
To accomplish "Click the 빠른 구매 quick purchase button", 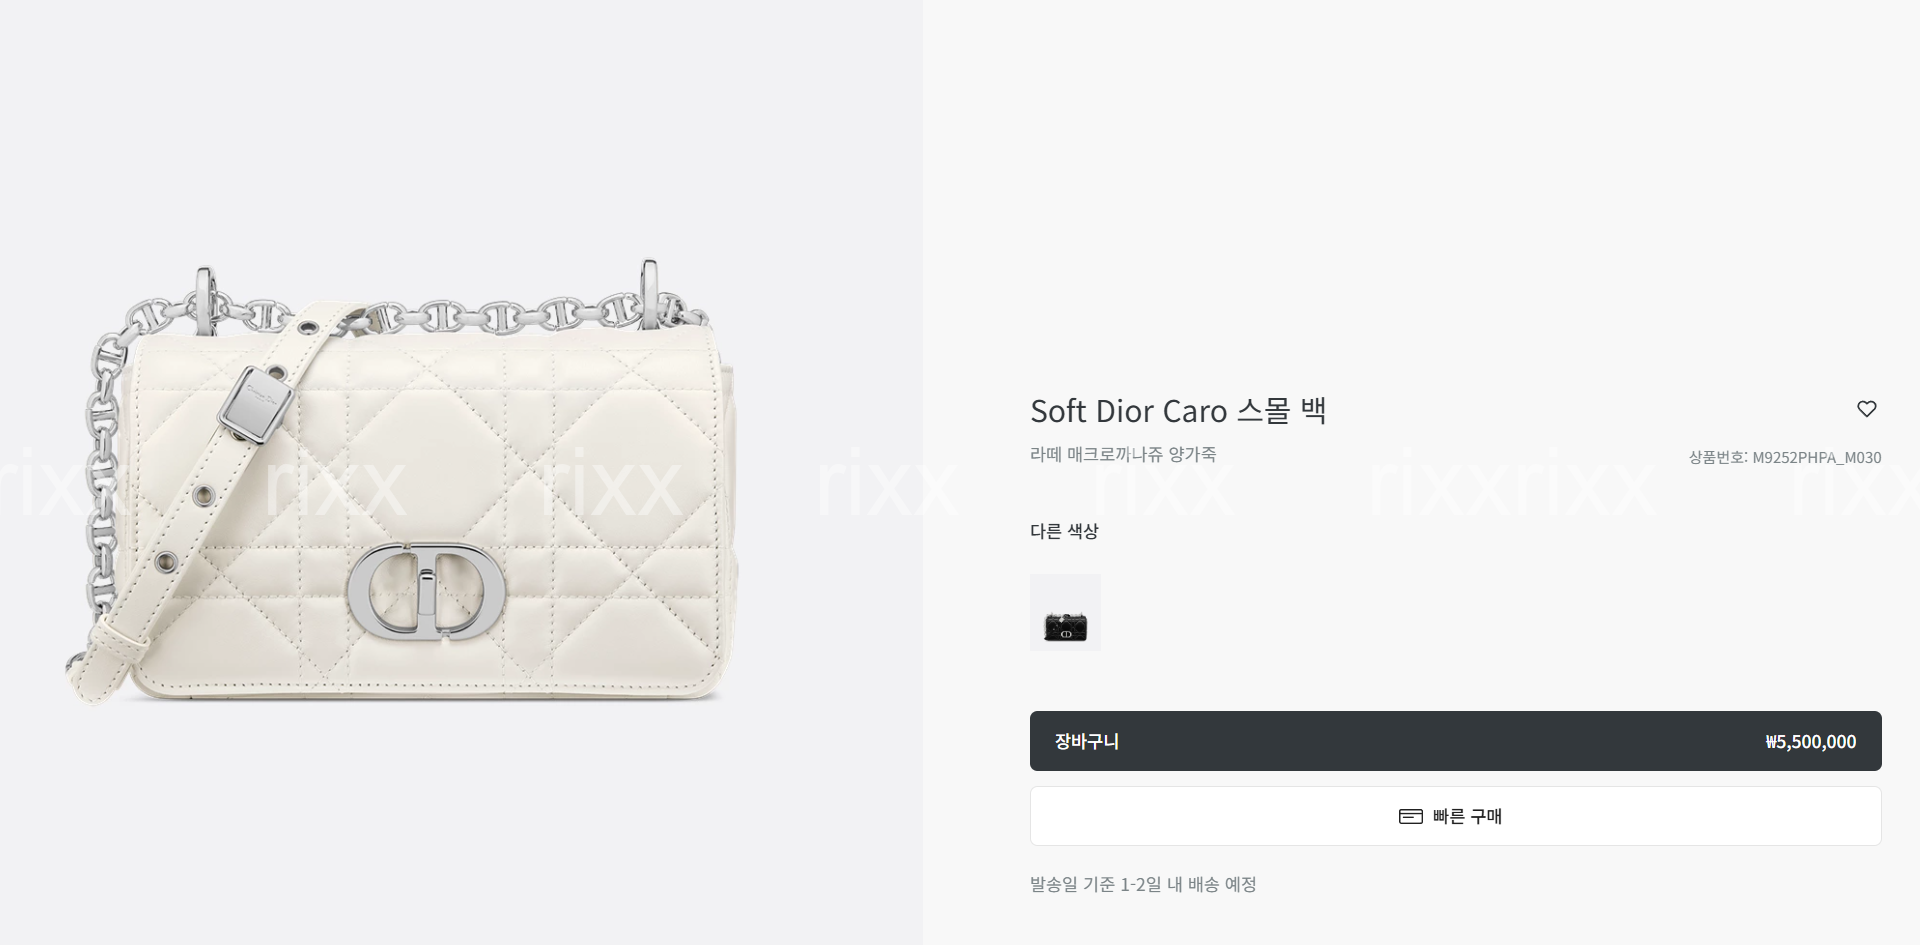I will point(1455,816).
